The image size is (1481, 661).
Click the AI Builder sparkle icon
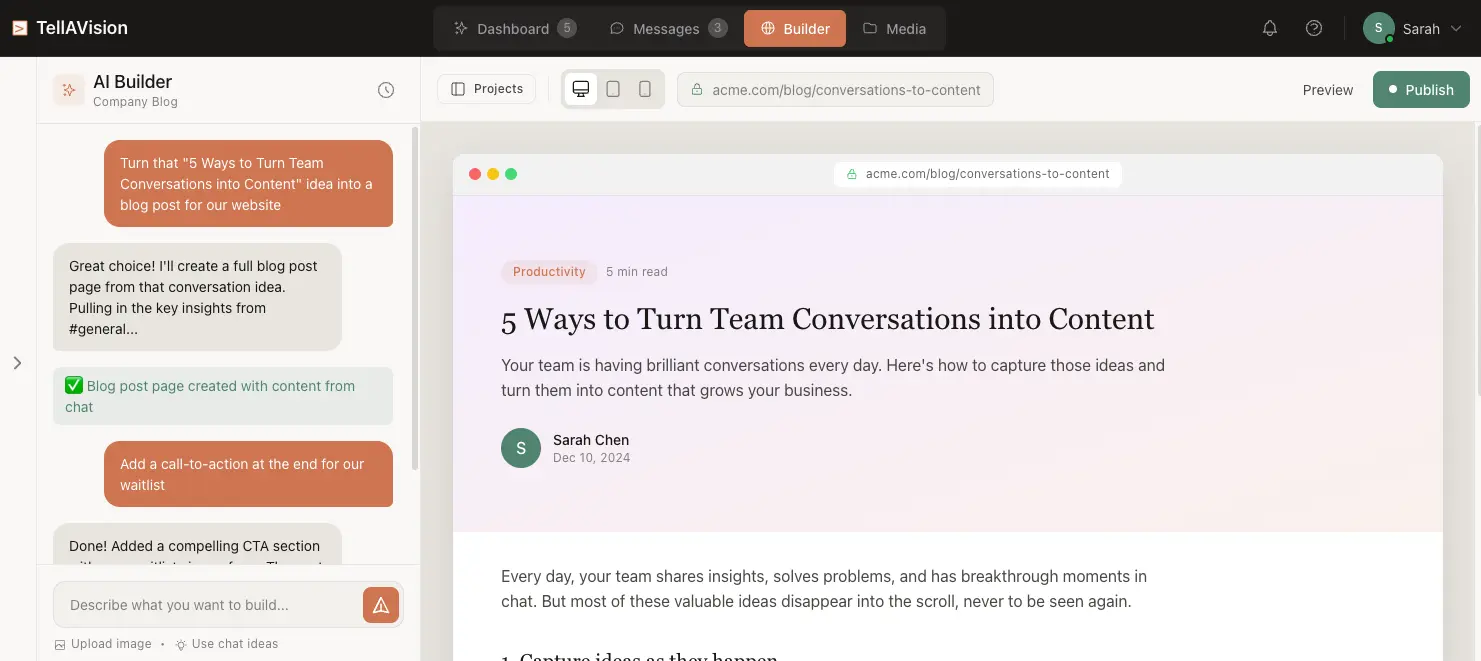pyautogui.click(x=69, y=90)
